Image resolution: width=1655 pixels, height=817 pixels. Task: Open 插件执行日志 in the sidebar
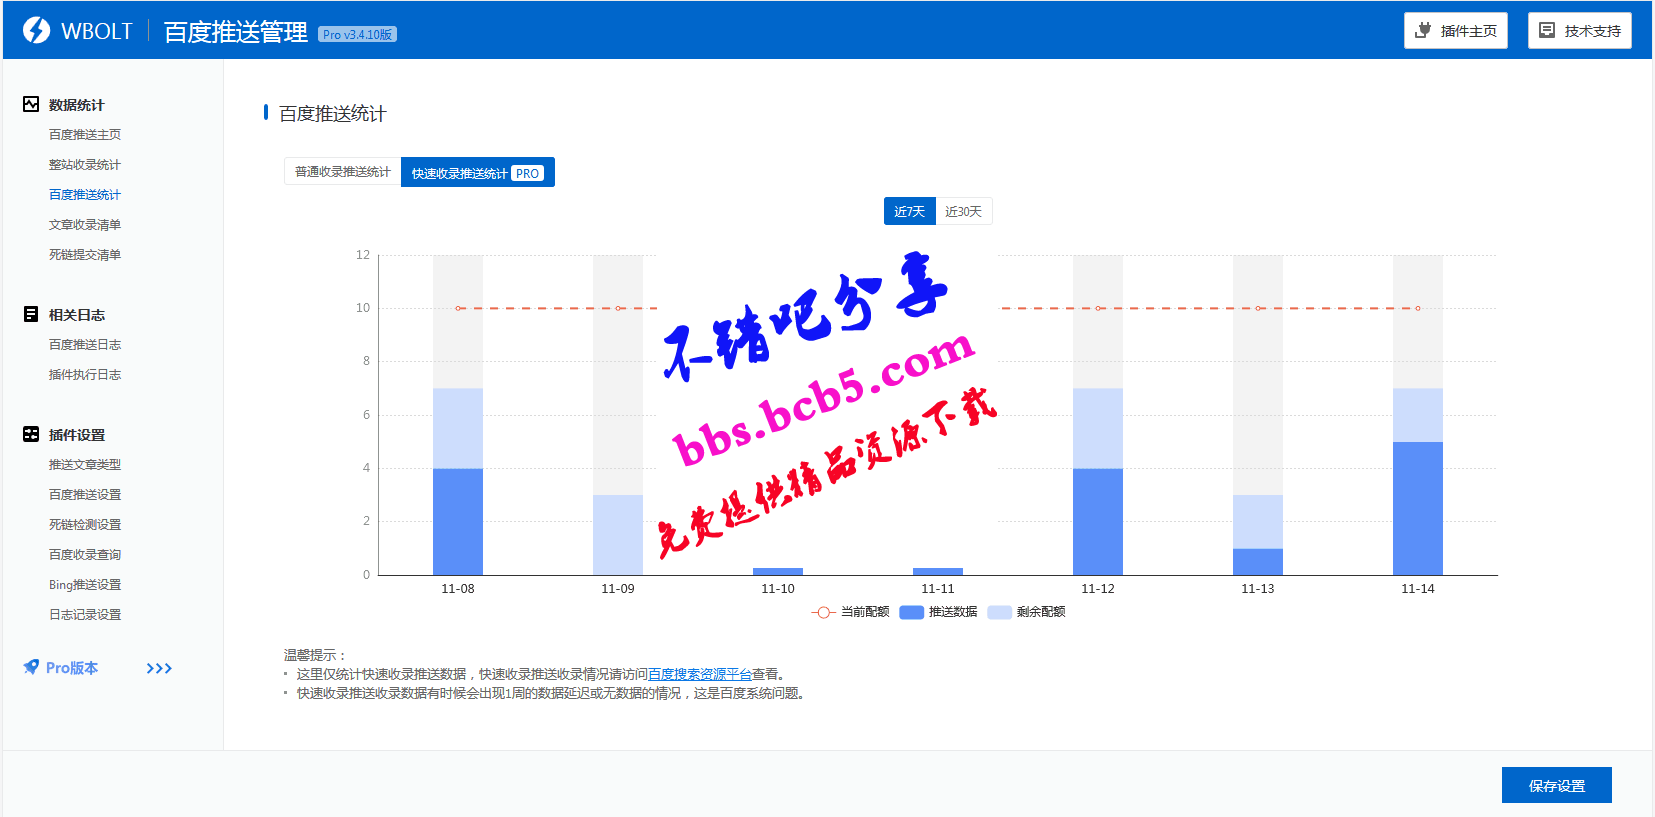point(85,374)
